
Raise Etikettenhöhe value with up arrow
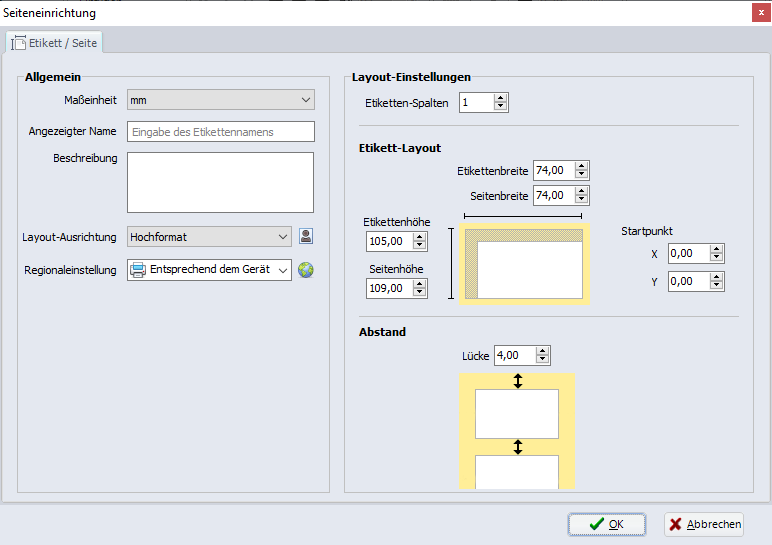(420, 237)
